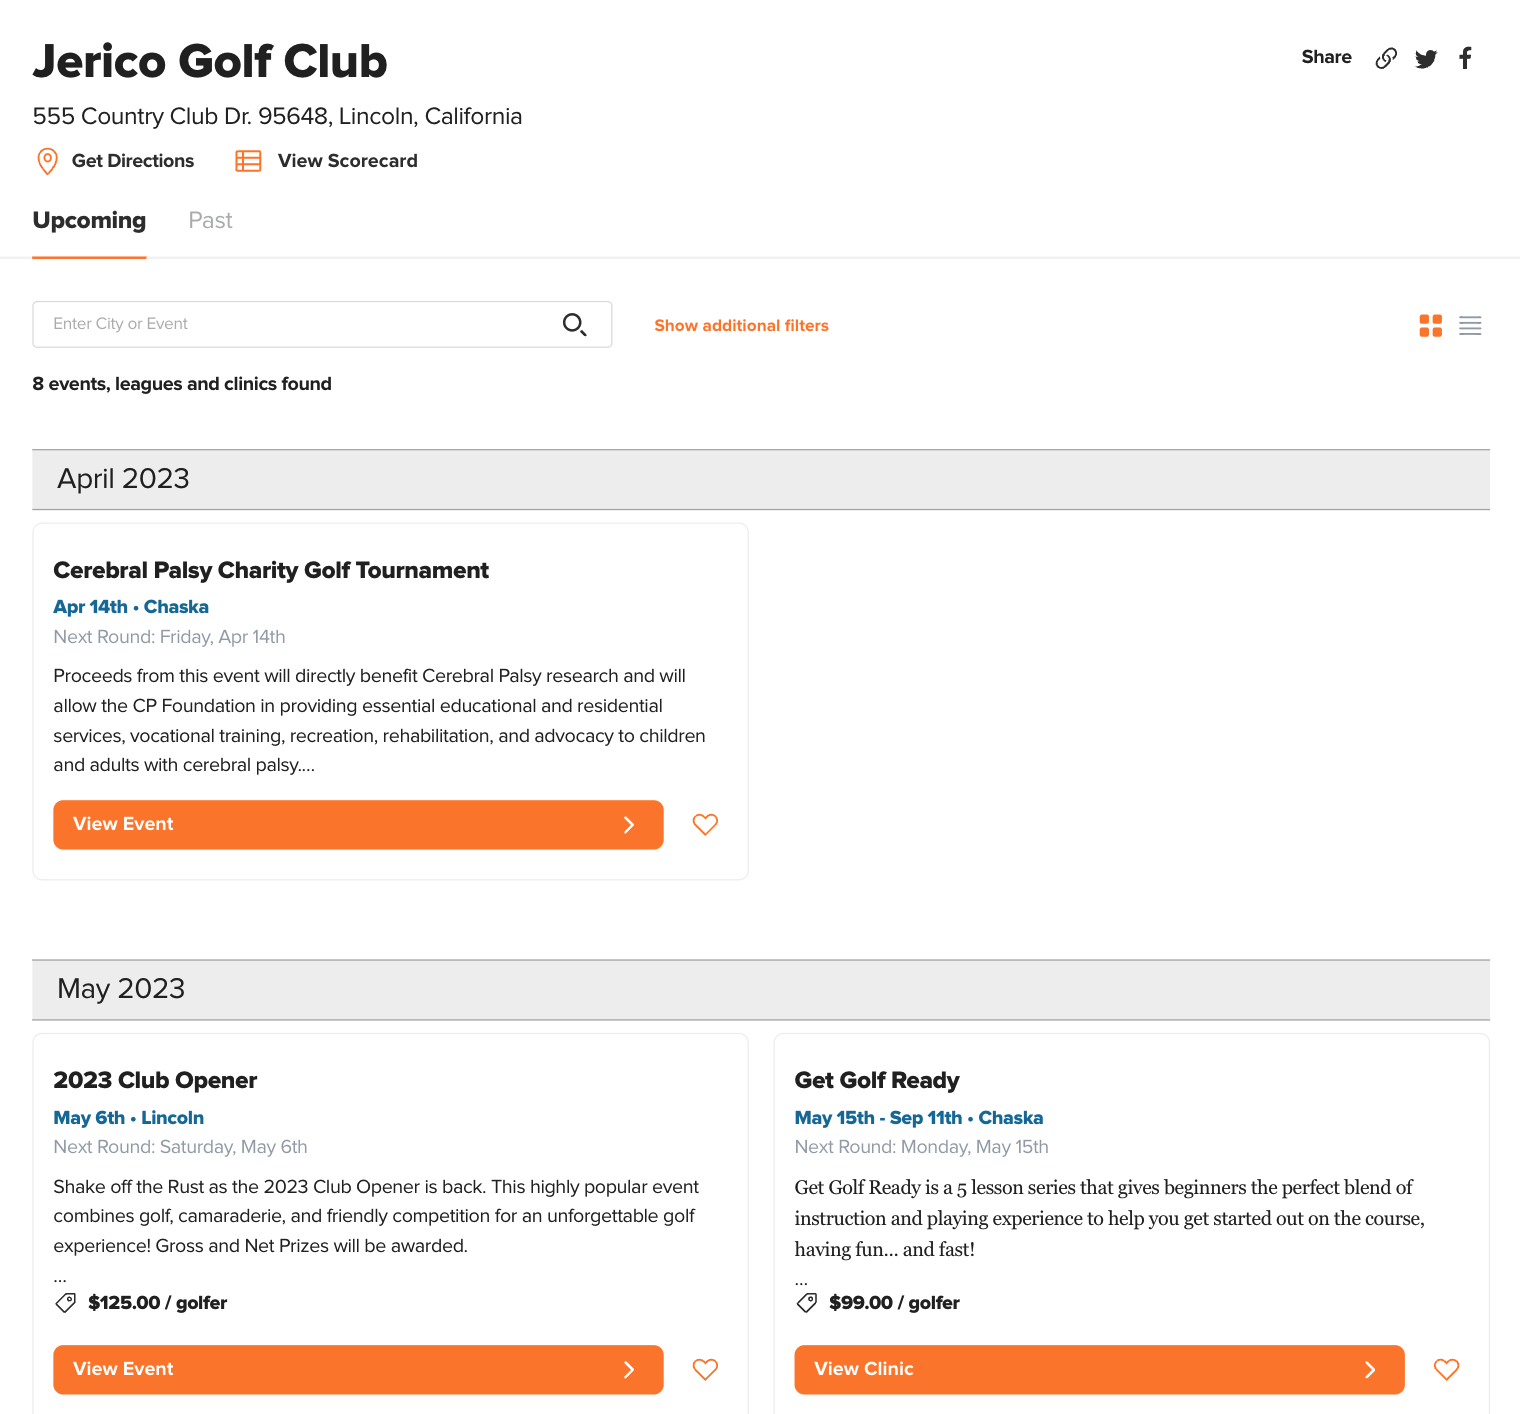Favorite the 2023 Club Opener
The height and width of the screenshot is (1414, 1520).
tap(705, 1370)
